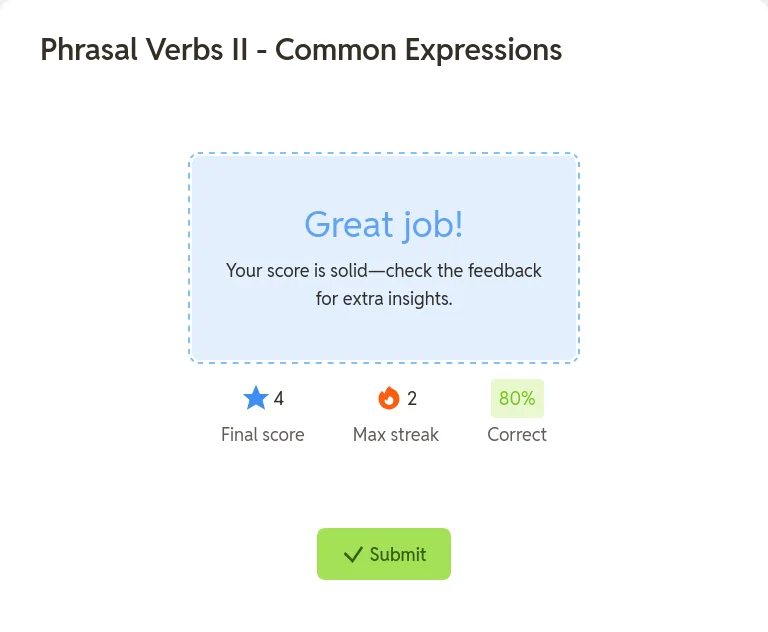Select the Max streak label
768x632 pixels.
[x=396, y=435]
